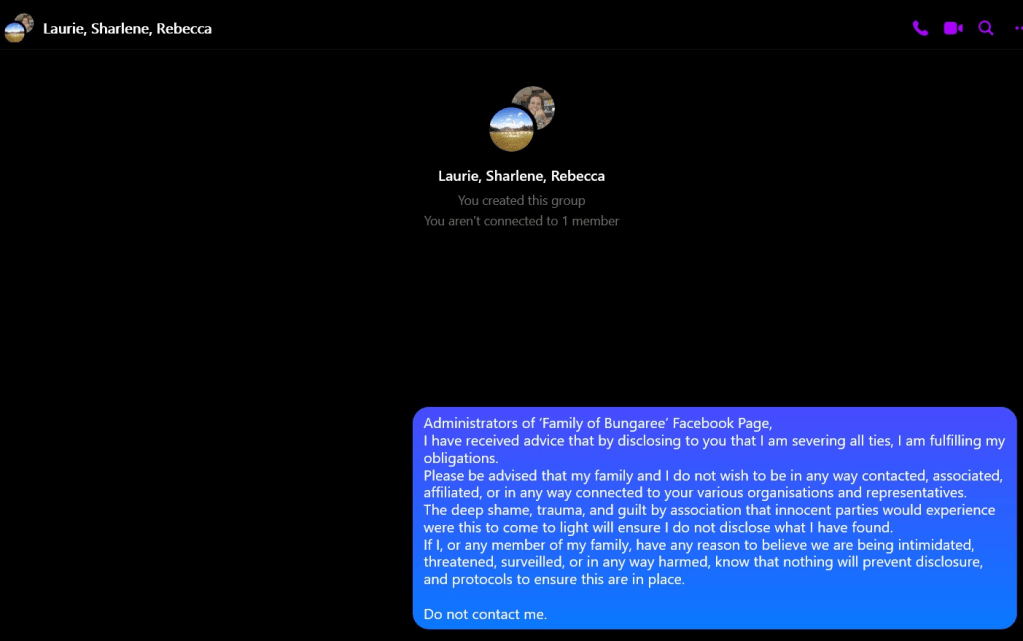Click the 'threatened, surveilled' message line
The height and width of the screenshot is (641, 1023).
coord(702,562)
